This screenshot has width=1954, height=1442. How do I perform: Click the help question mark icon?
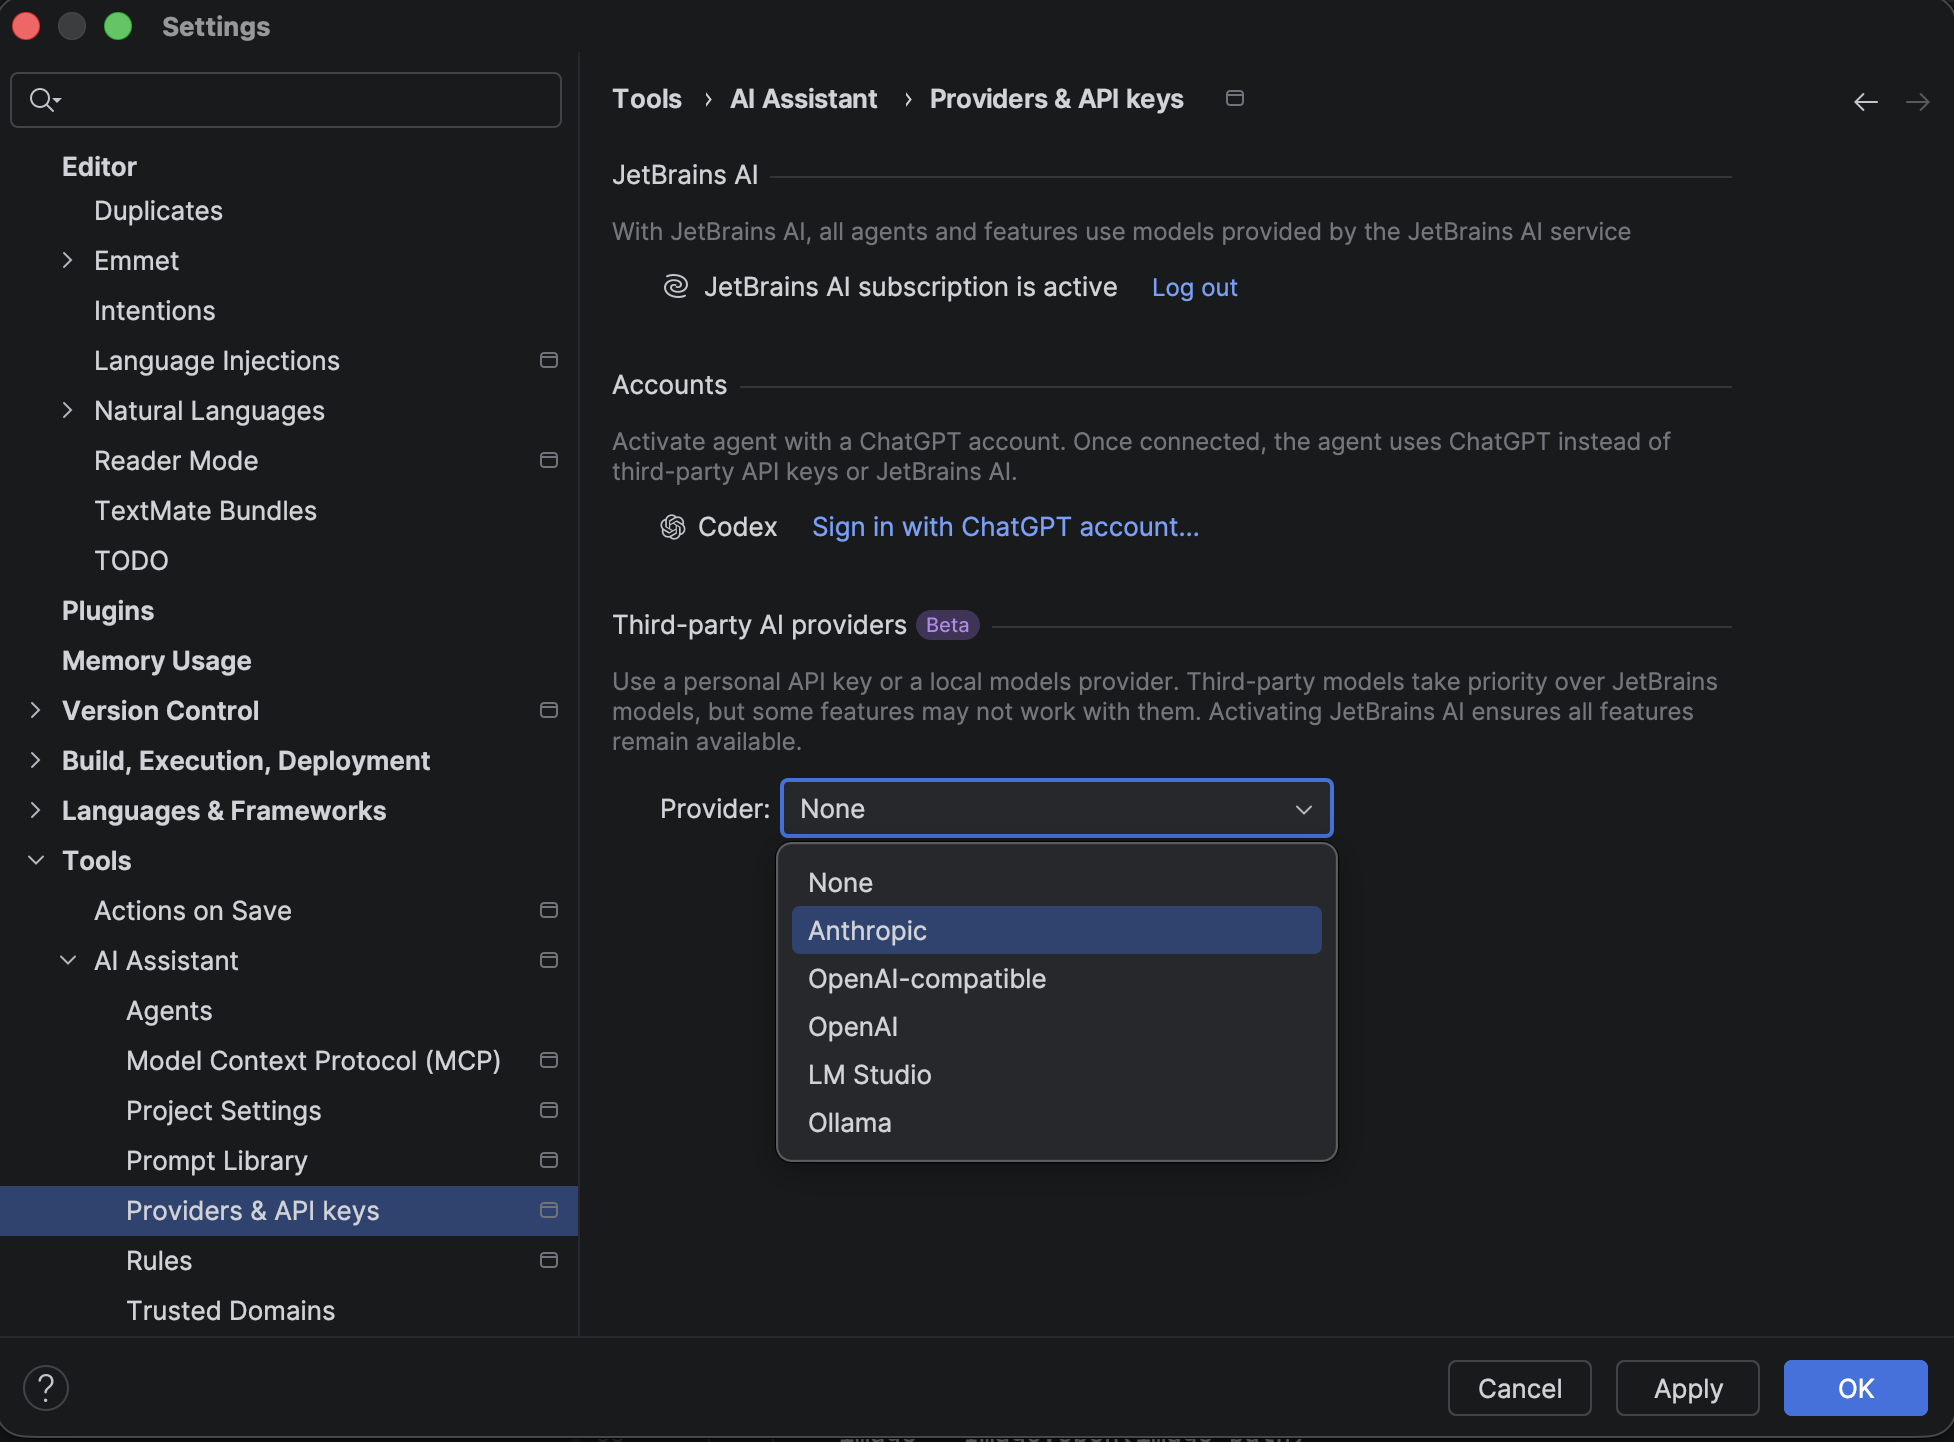pos(46,1387)
